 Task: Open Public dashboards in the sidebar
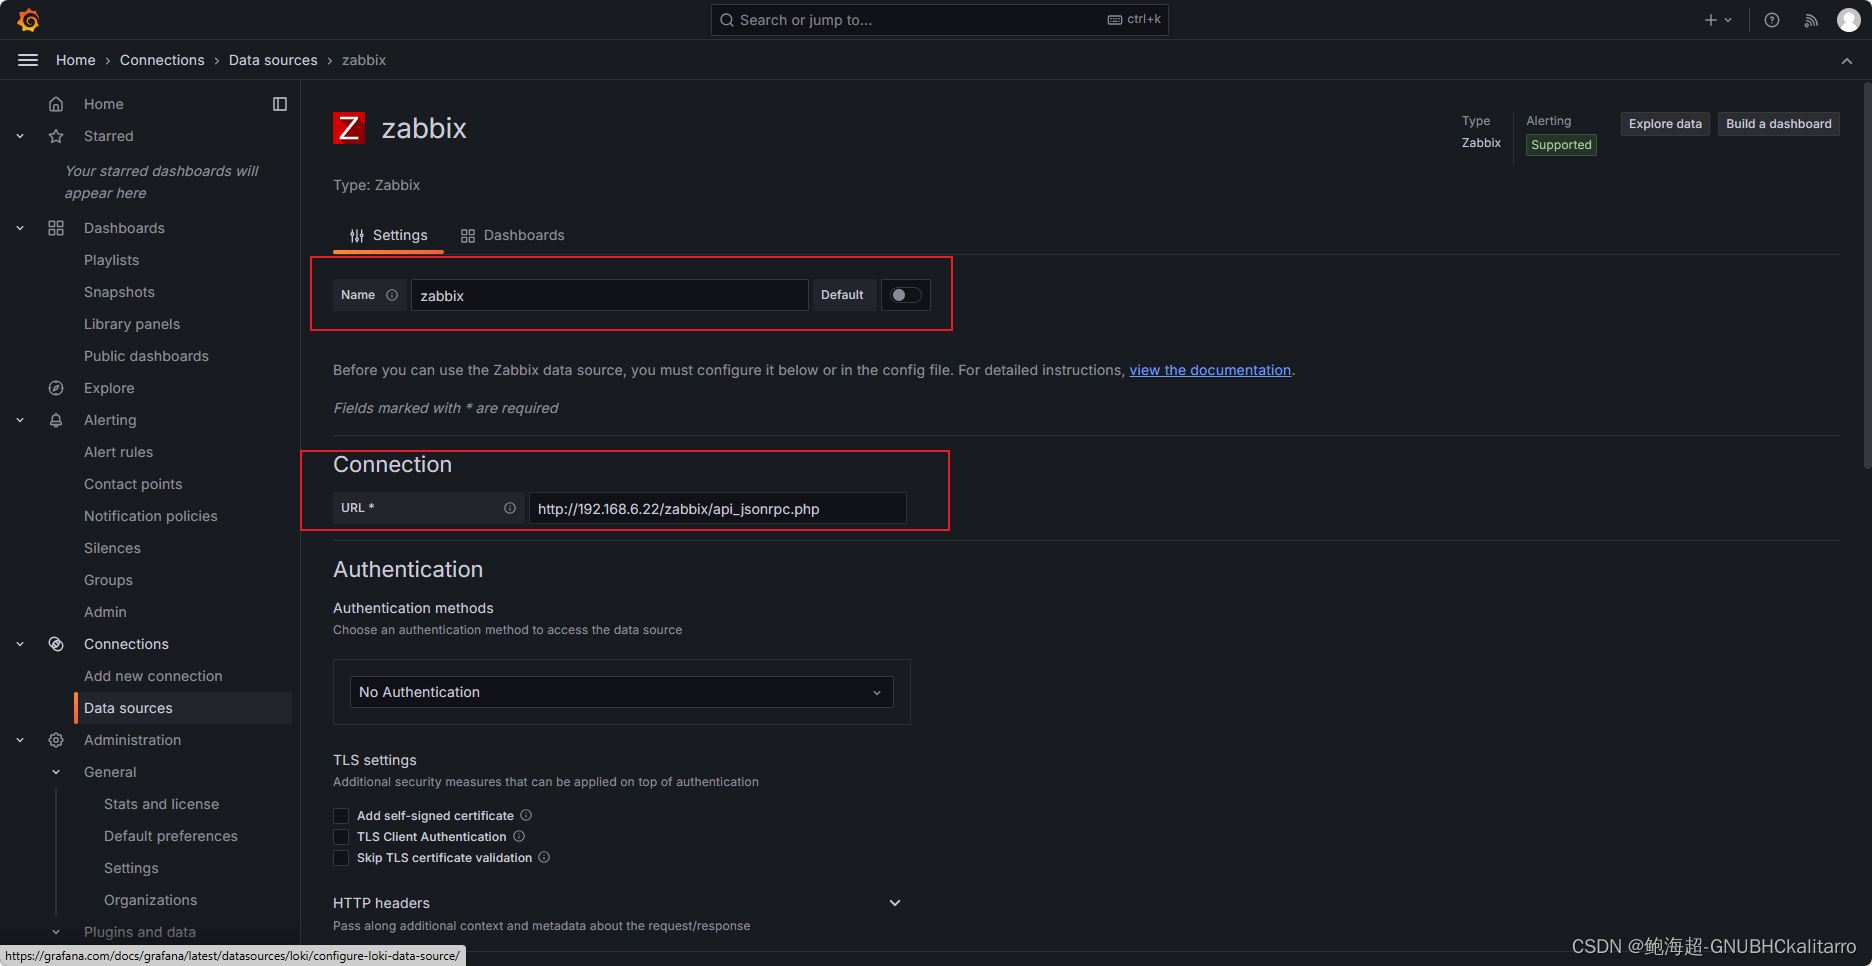146,356
